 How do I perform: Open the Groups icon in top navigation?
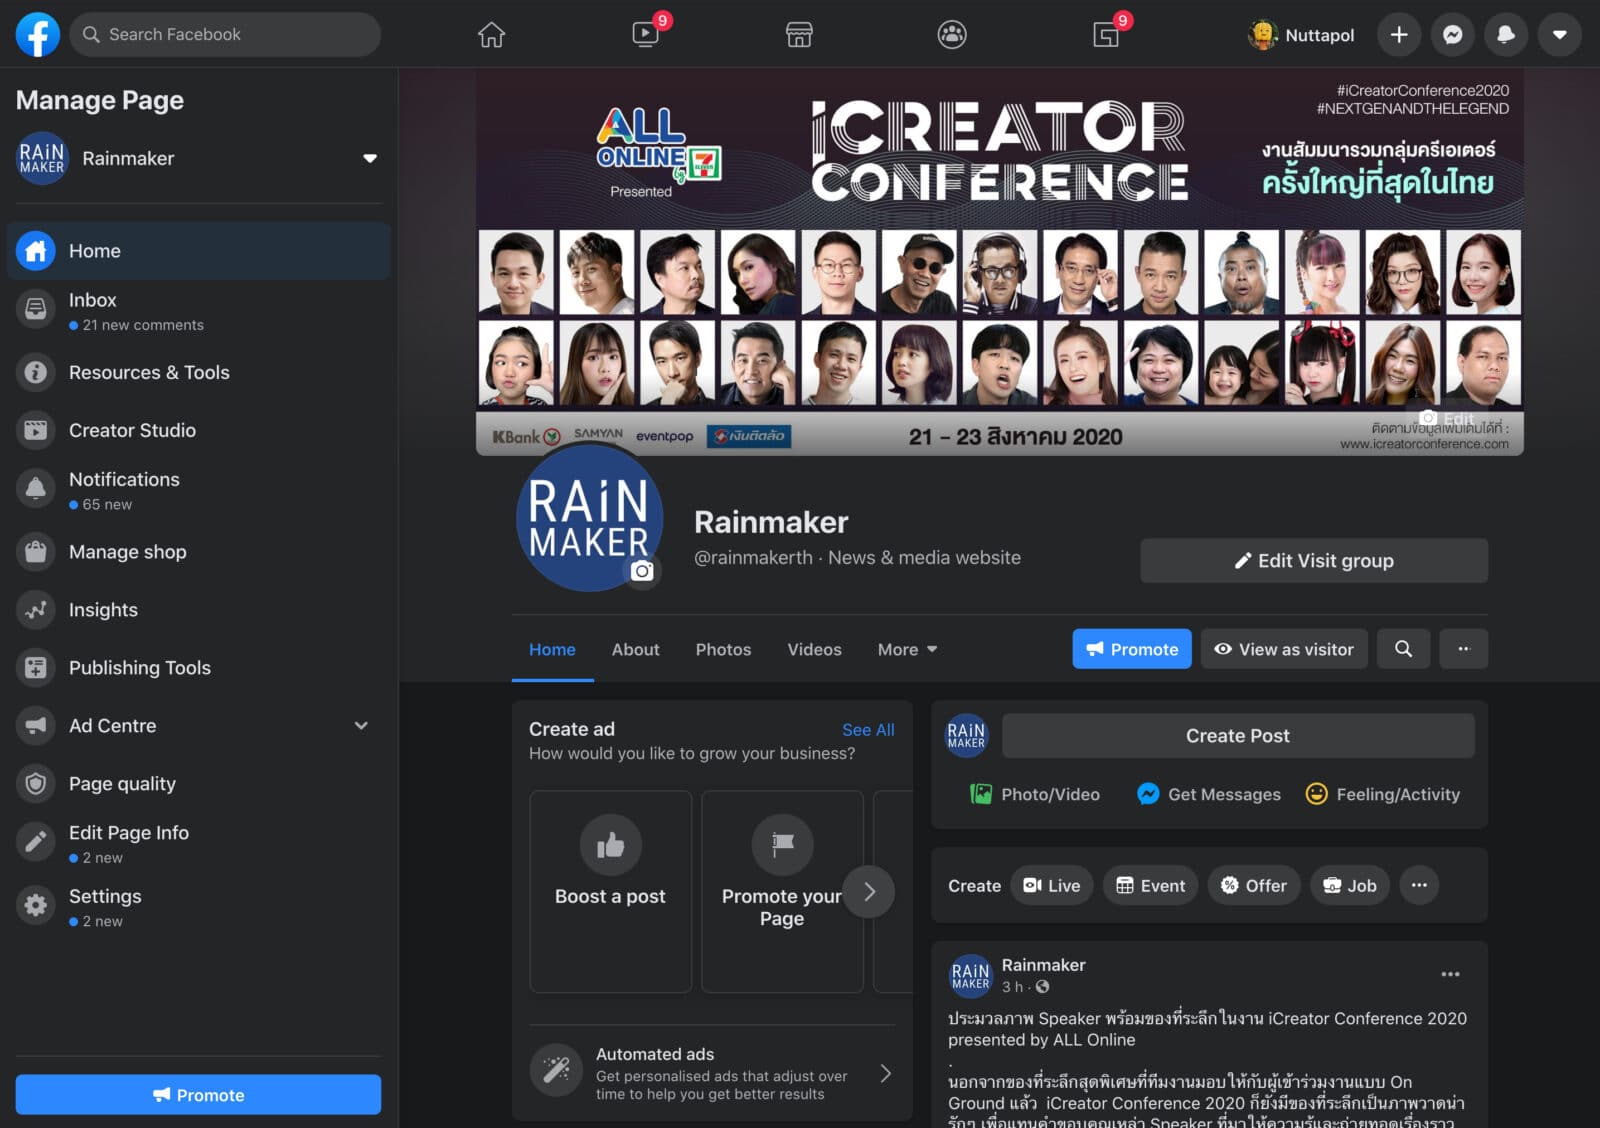click(952, 35)
